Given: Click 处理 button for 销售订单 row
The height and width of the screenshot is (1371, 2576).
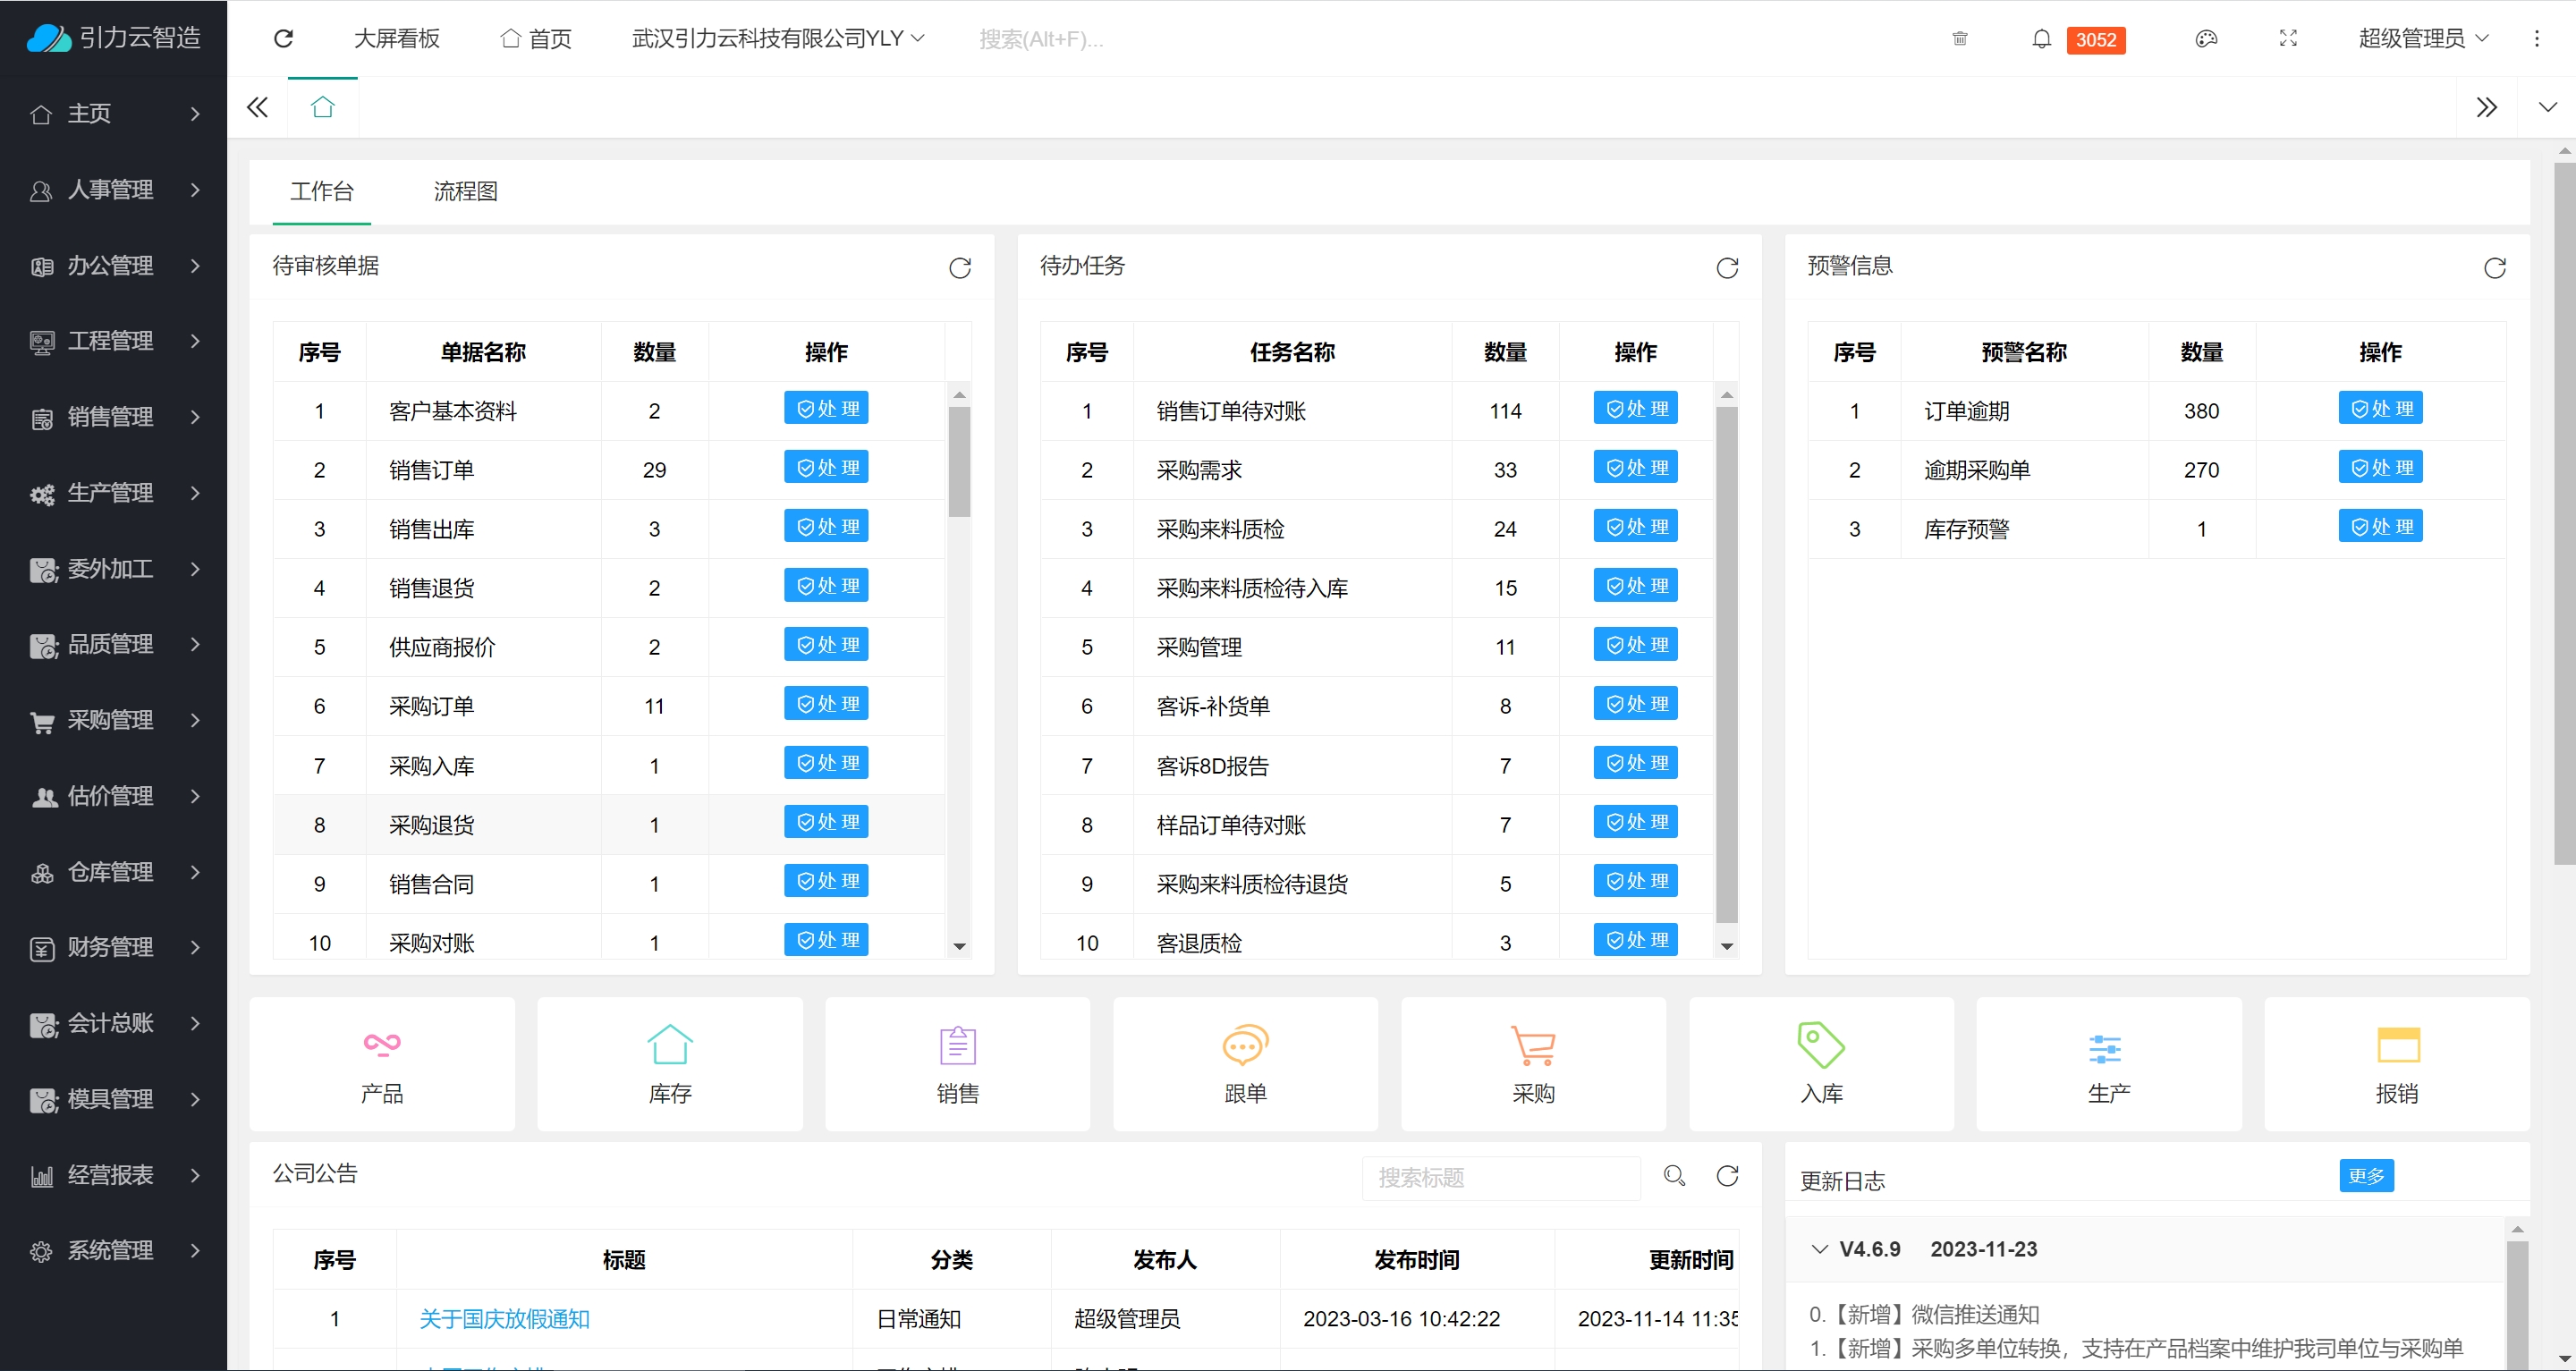Looking at the screenshot, I should click(x=826, y=468).
